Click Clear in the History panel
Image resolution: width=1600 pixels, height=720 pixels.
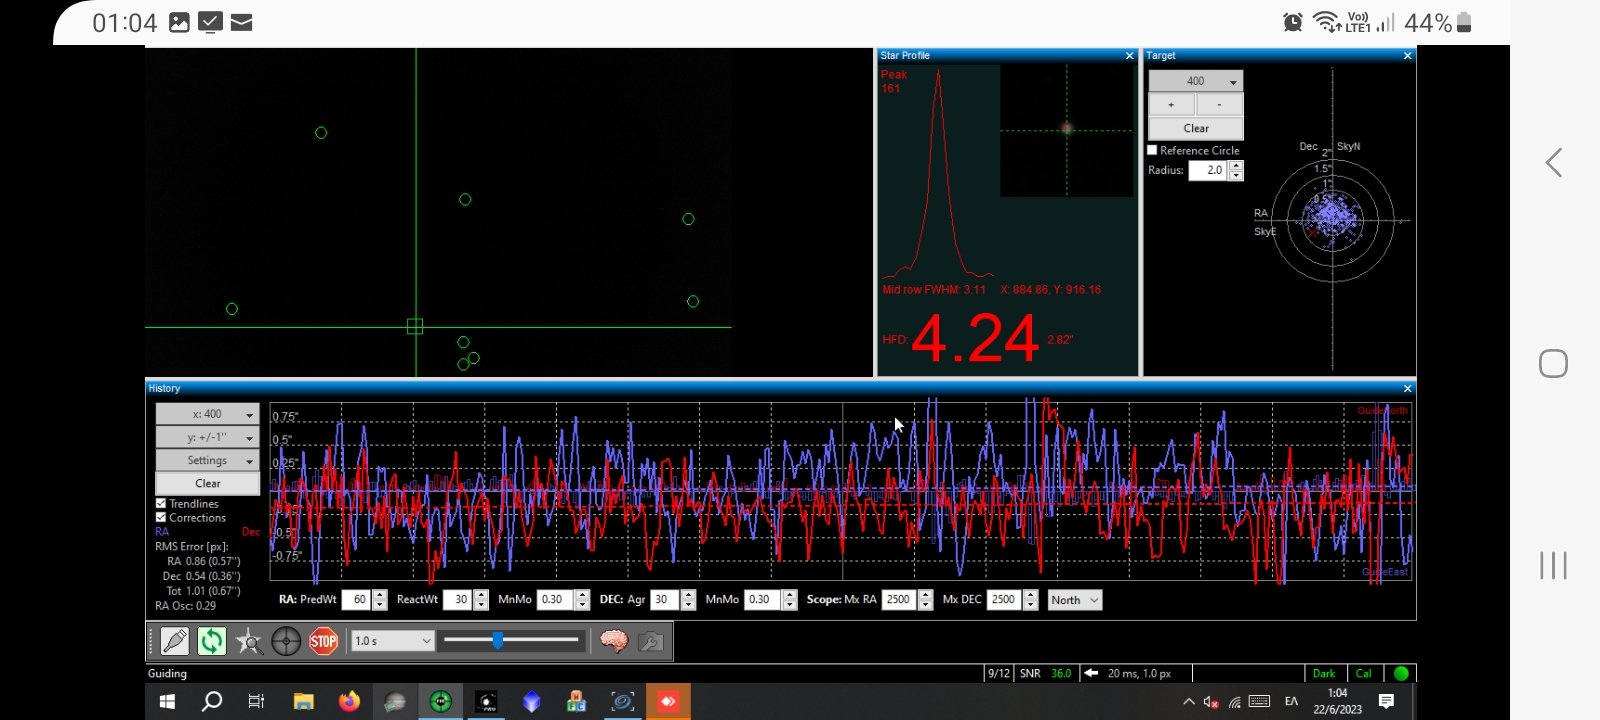point(208,483)
